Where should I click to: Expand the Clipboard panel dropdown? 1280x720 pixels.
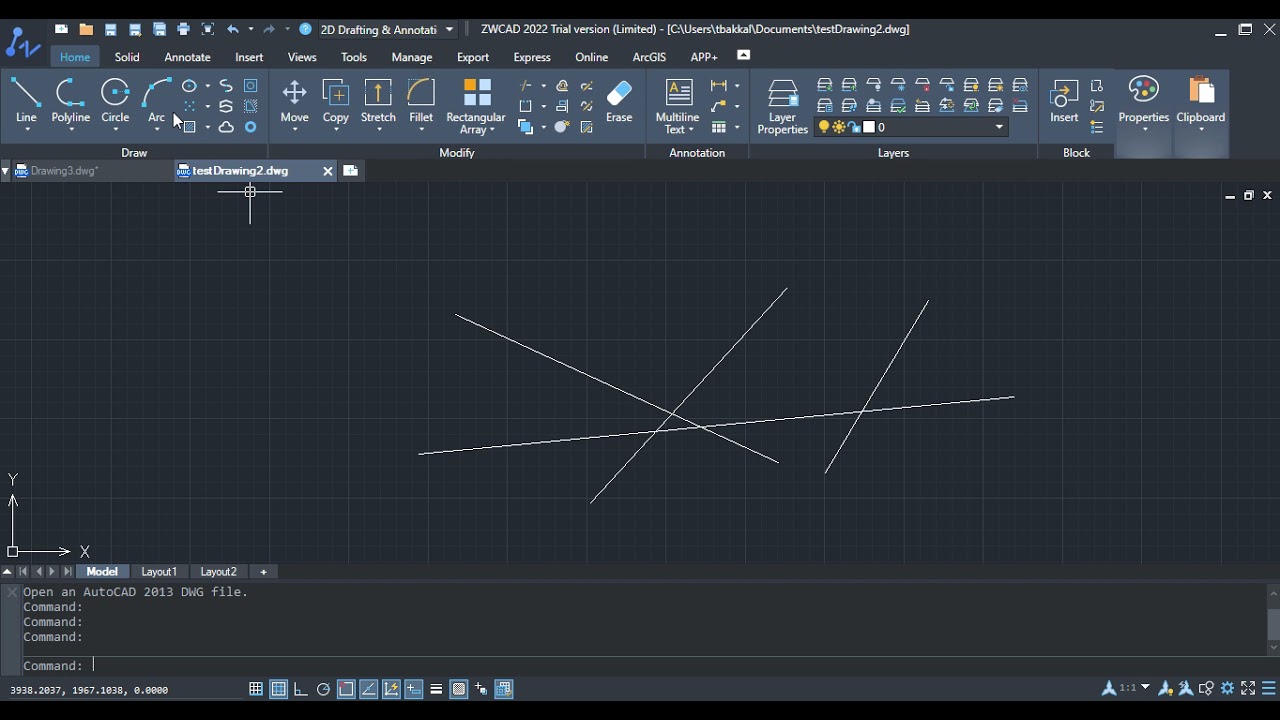click(x=1201, y=130)
